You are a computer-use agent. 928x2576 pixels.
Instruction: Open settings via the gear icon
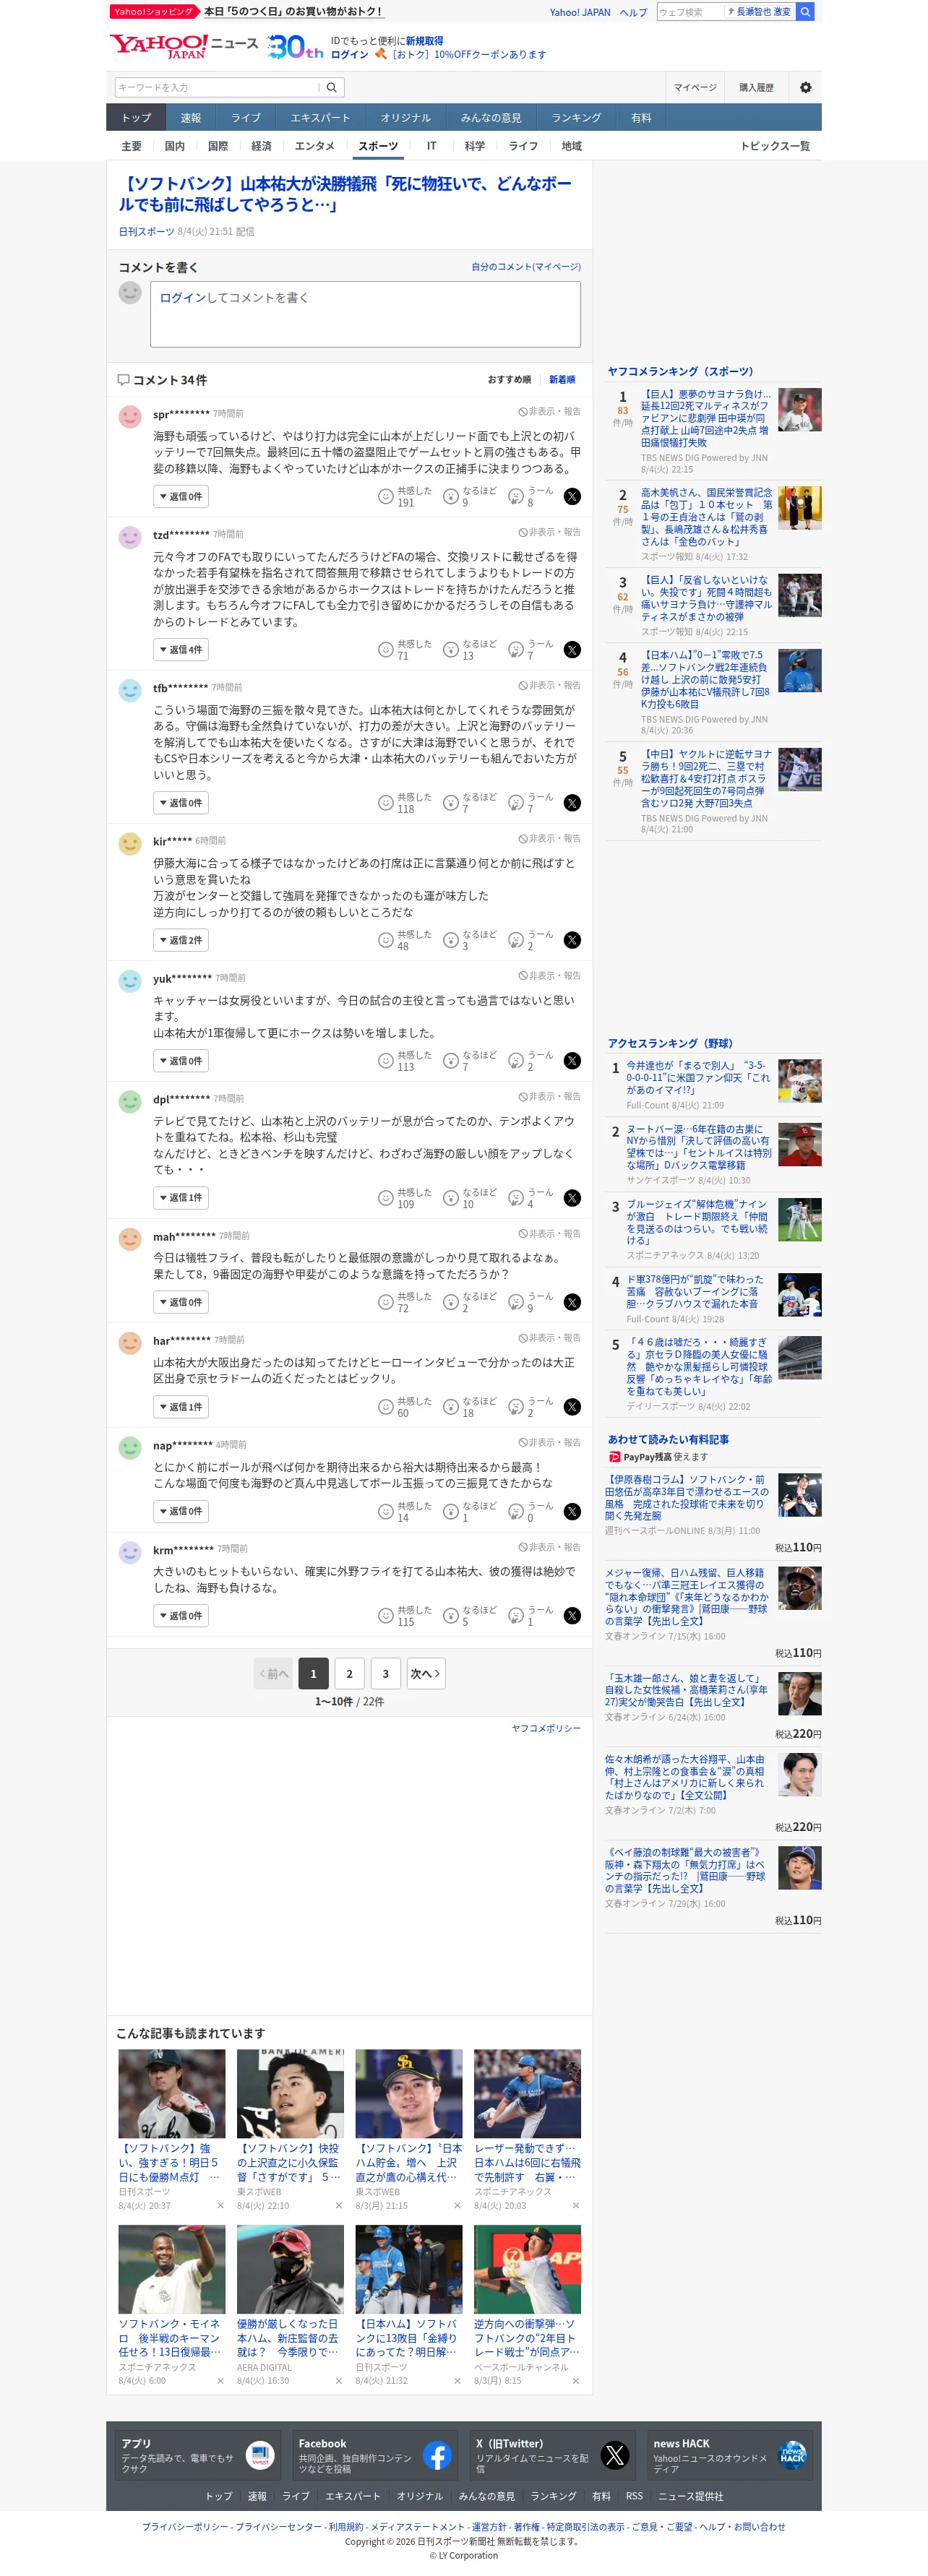pos(805,88)
